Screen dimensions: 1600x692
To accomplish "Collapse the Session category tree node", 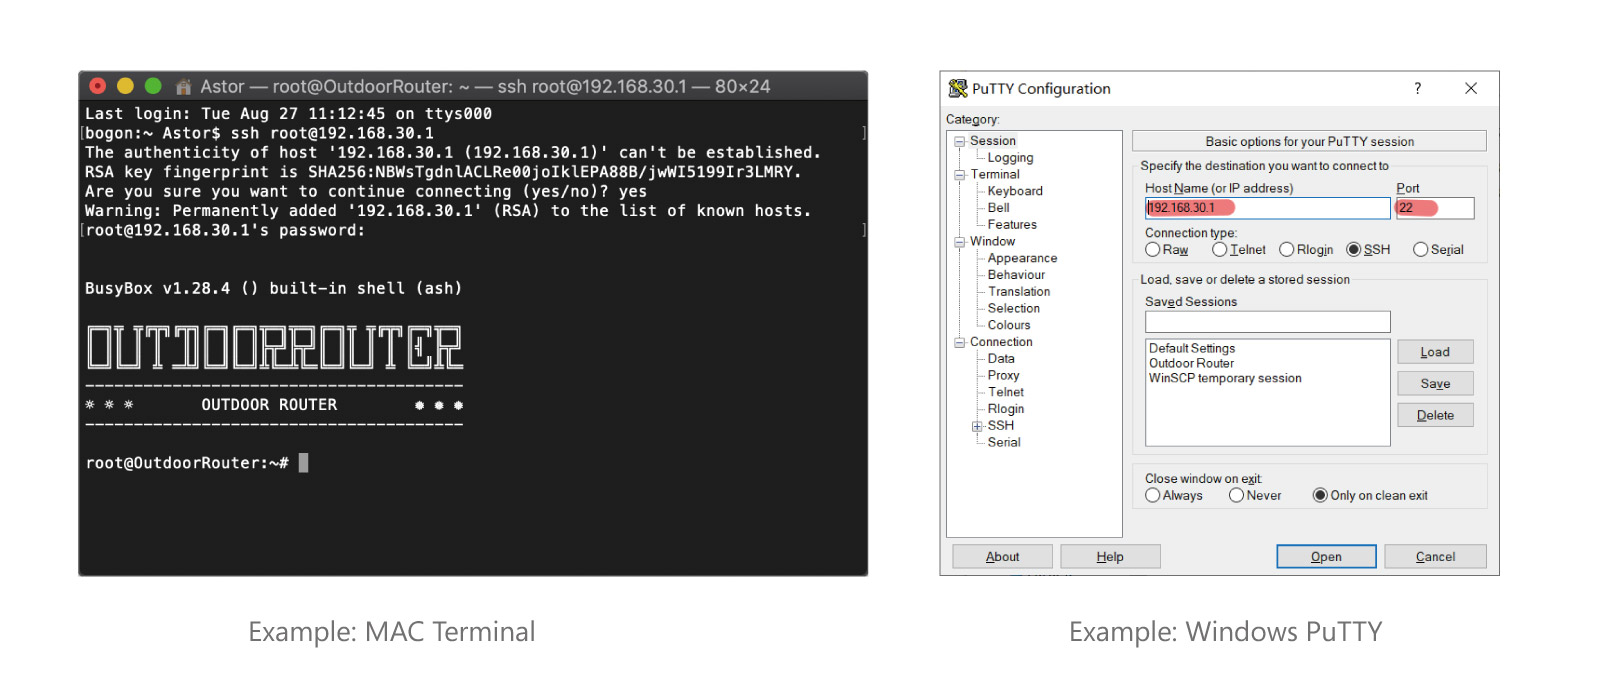I will click(960, 142).
